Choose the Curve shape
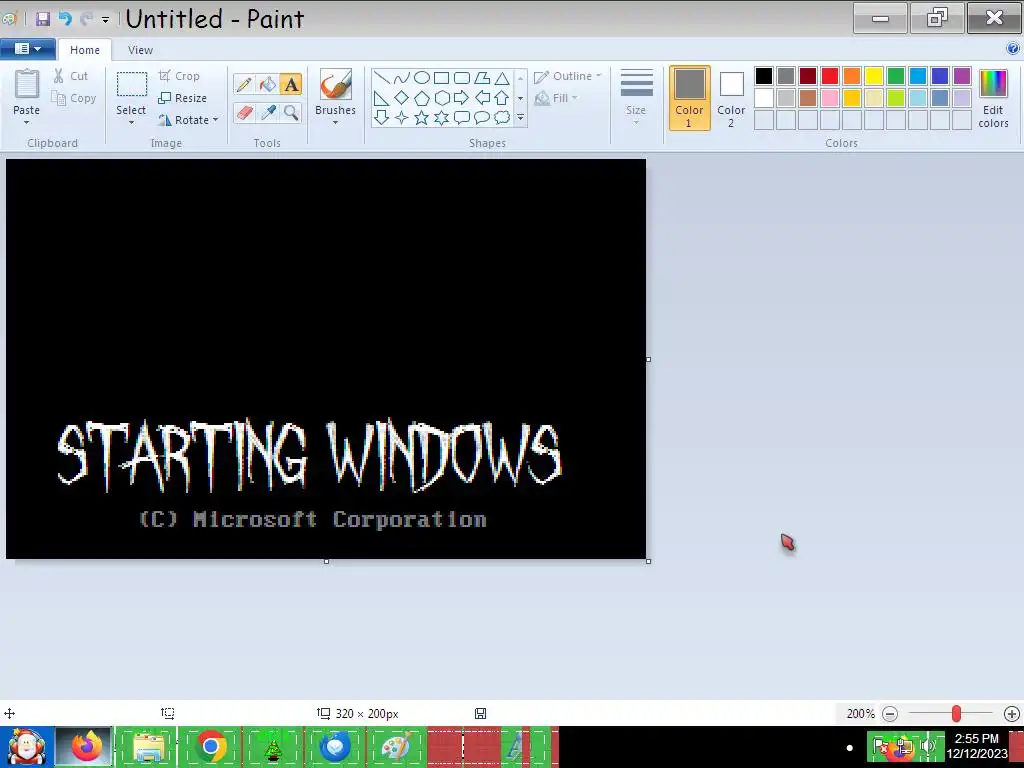Viewport: 1024px width, 768px height. [x=402, y=78]
